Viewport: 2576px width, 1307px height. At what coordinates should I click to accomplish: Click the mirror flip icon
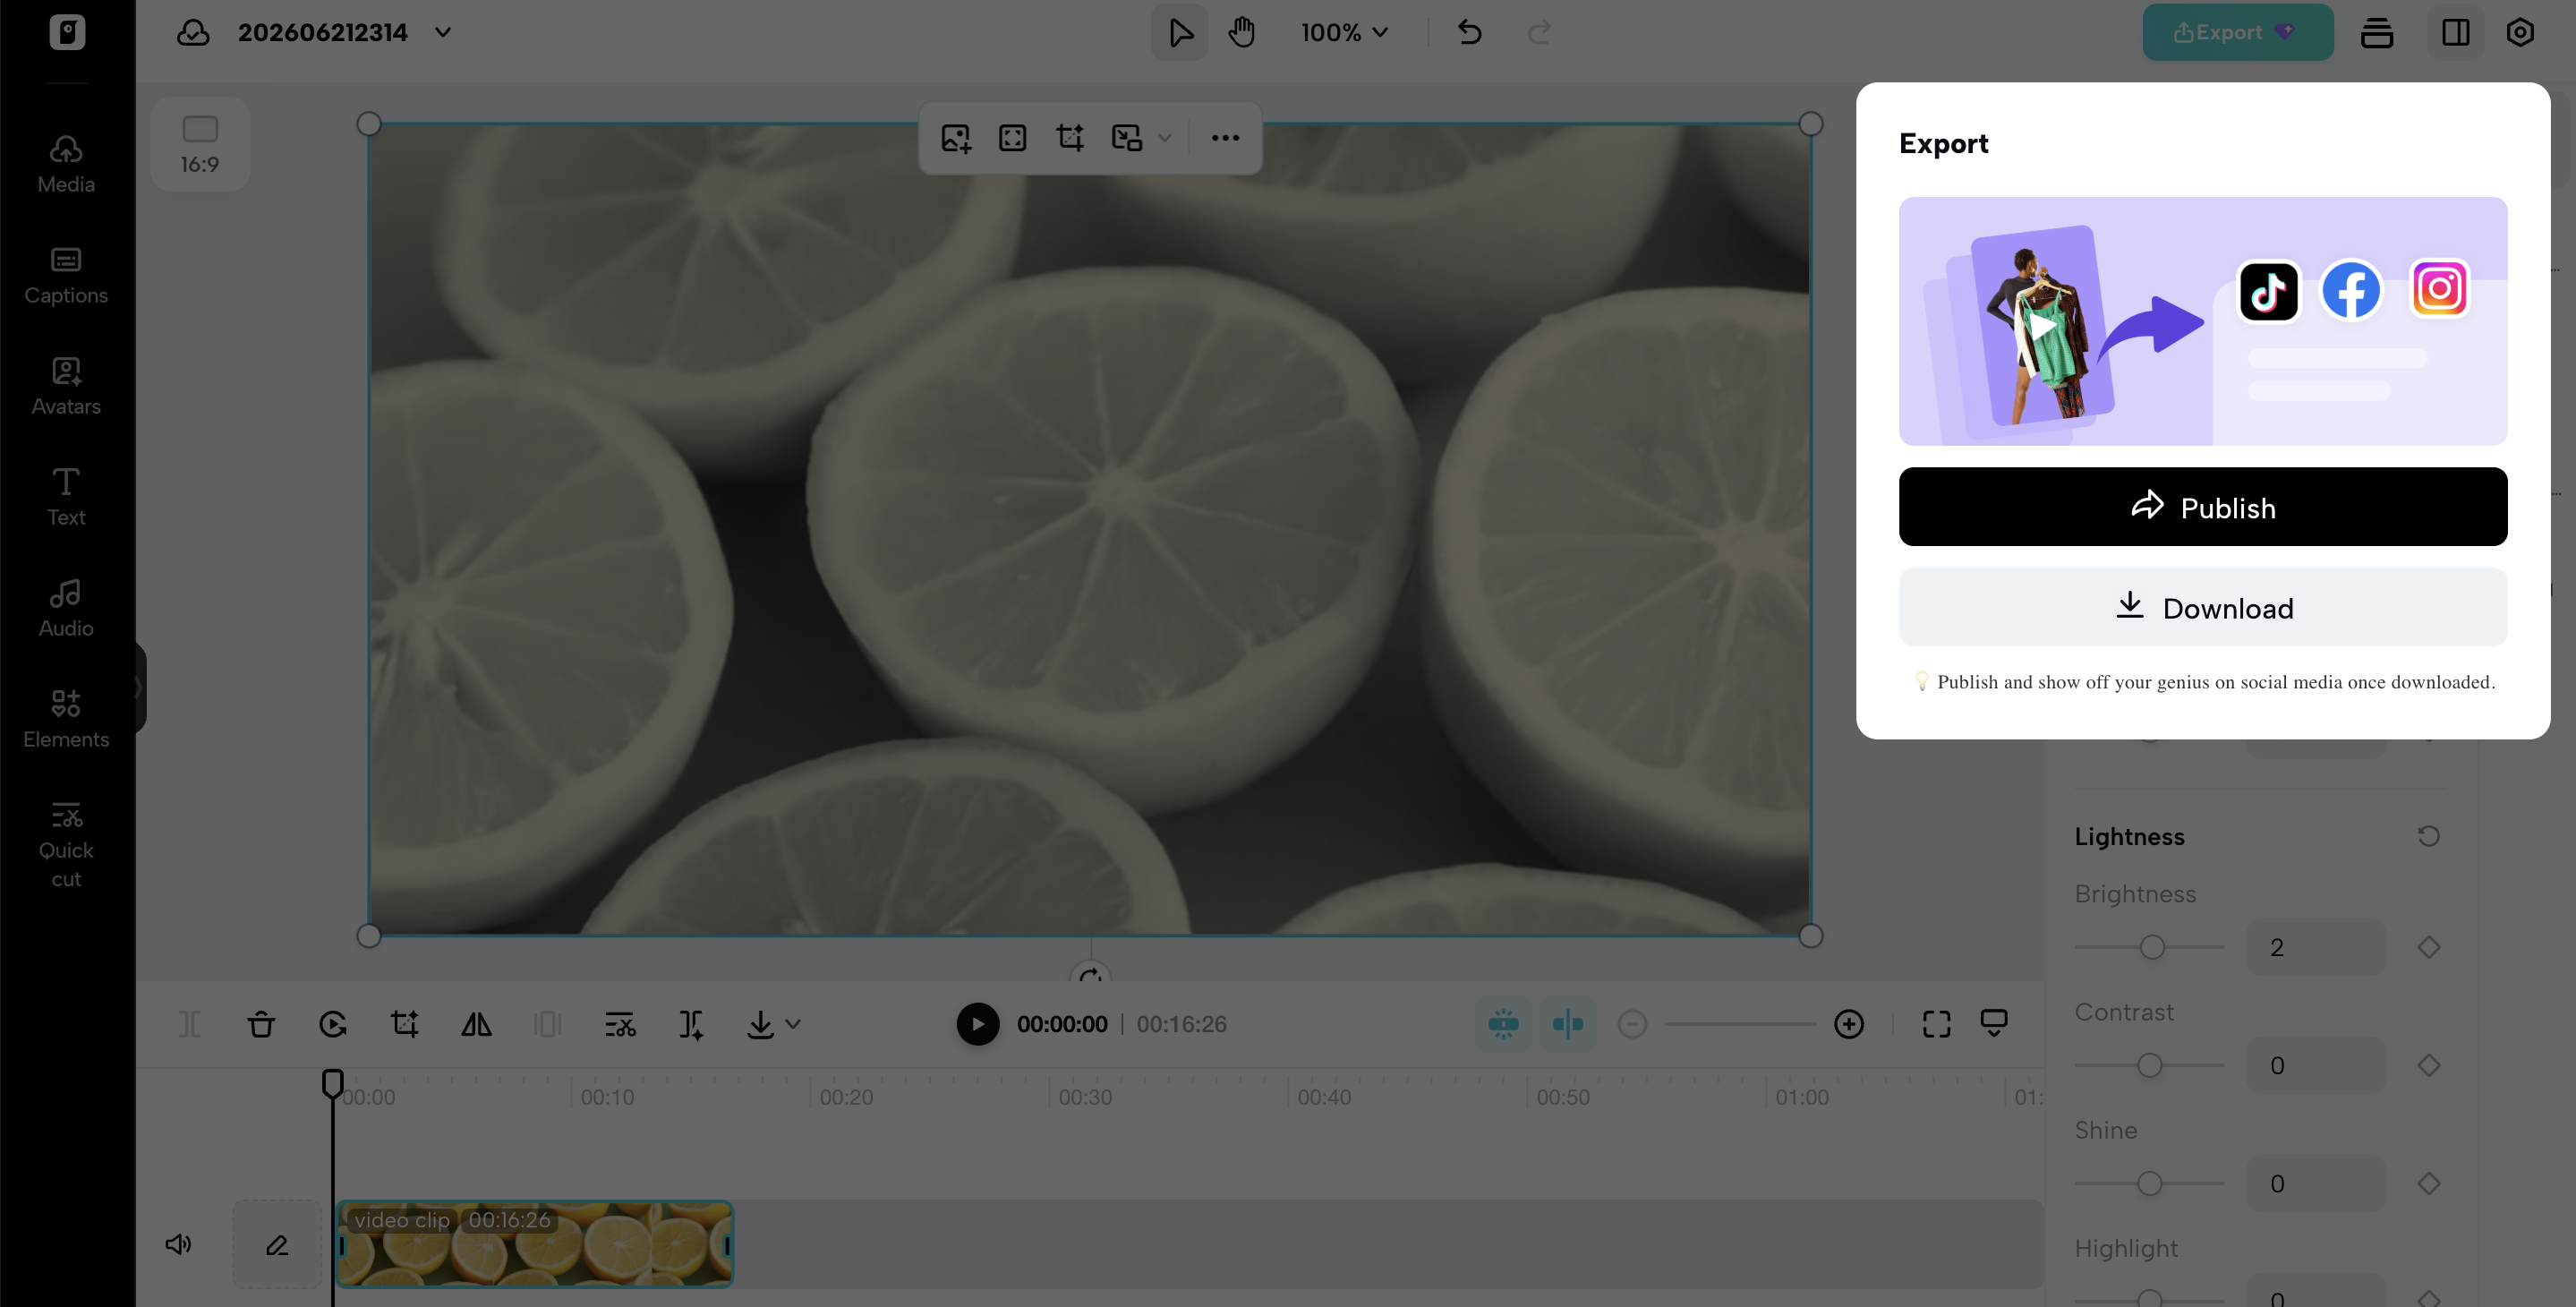click(x=477, y=1024)
